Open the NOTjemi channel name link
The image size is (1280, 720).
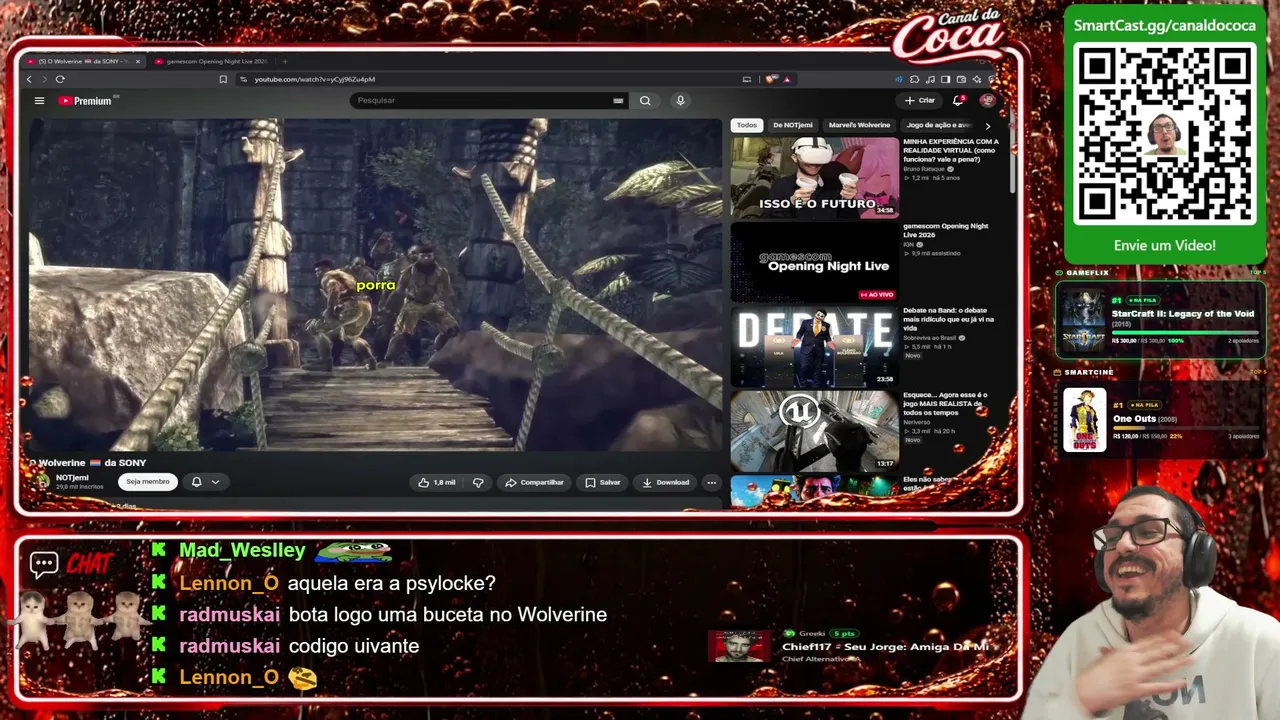tap(72, 478)
